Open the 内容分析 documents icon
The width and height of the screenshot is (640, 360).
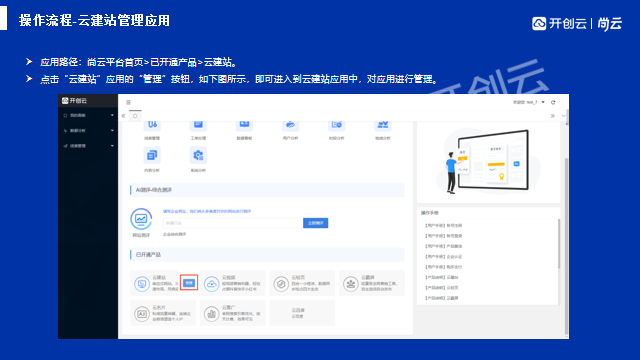(152, 155)
